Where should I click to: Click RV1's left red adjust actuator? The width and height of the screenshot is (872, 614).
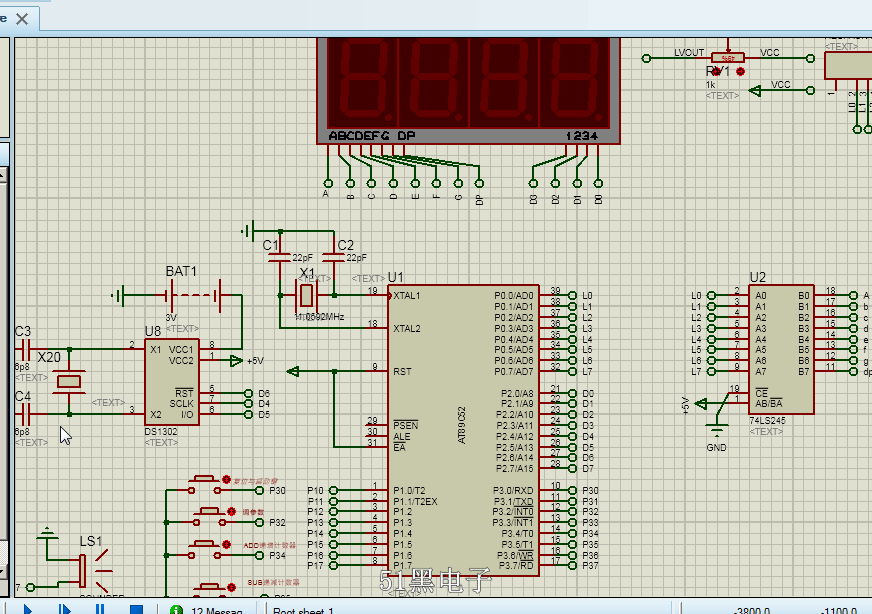717,72
